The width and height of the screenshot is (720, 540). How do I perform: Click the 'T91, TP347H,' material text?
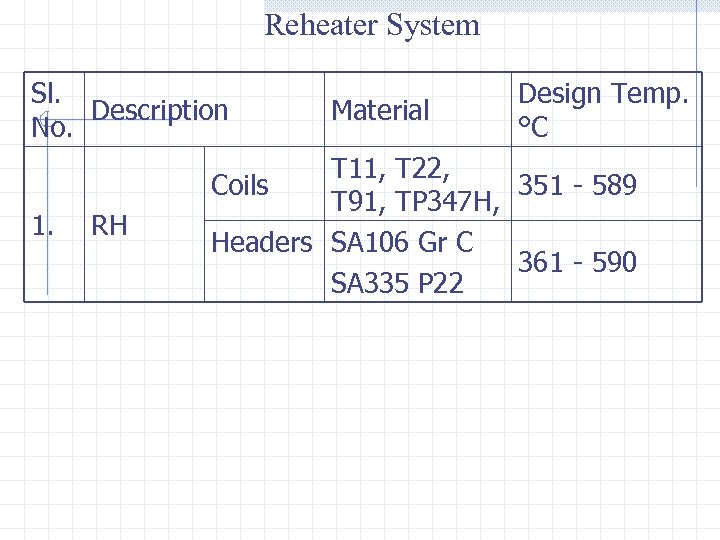415,201
